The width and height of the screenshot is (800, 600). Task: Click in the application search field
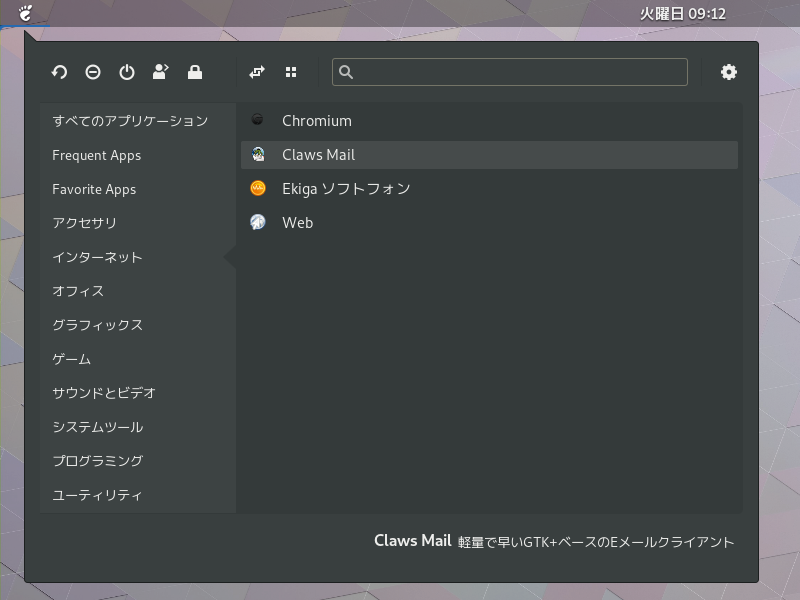(510, 72)
